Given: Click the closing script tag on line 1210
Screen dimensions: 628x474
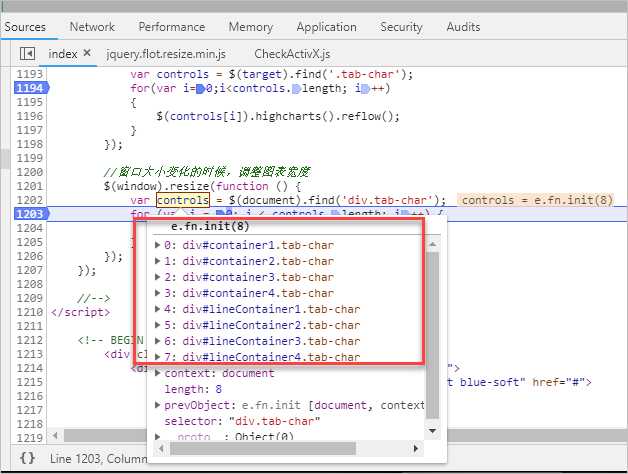Looking at the screenshot, I should coord(81,312).
